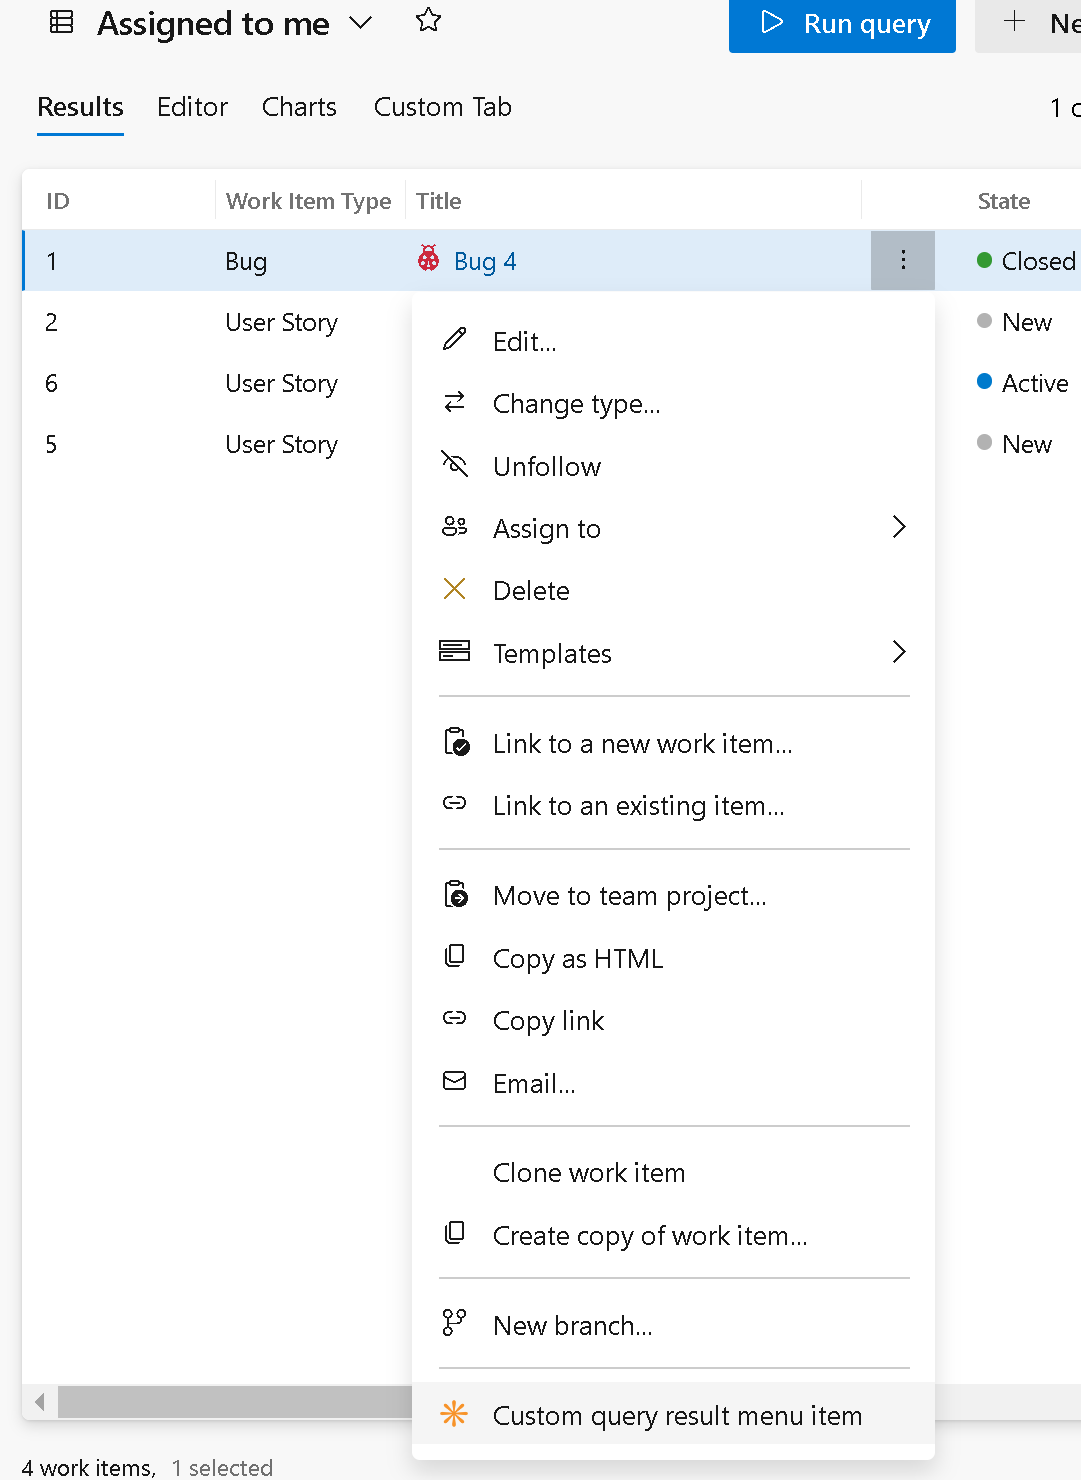Click the Email envelope icon
The image size is (1081, 1480).
point(455,1081)
